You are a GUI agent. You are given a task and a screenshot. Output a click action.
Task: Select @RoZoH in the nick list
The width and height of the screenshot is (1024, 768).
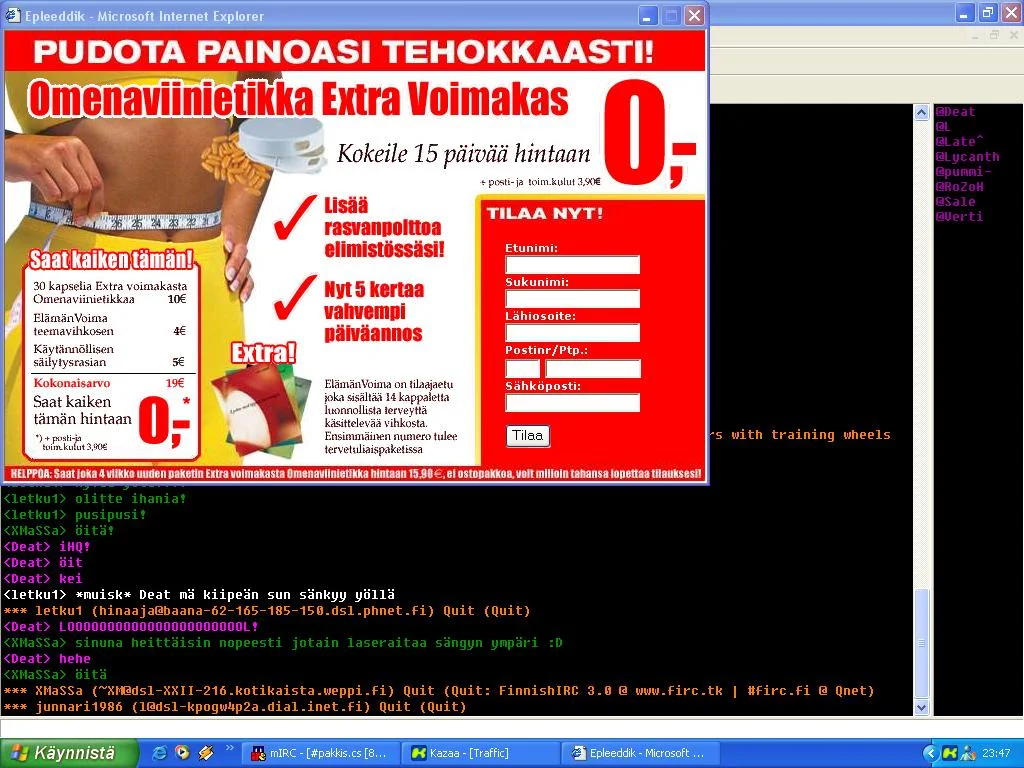point(960,187)
